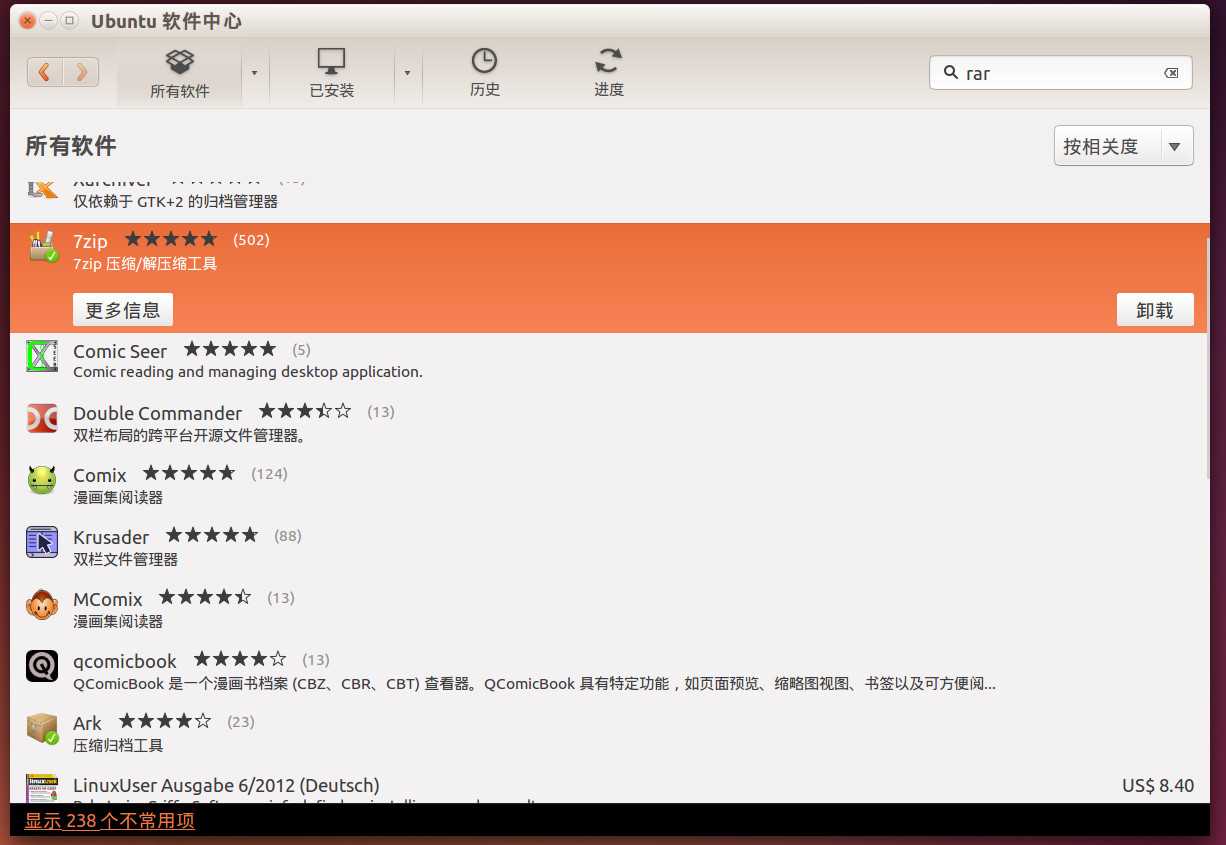This screenshot has height=845, width=1226.
Task: Maximize the Ubuntu 软件中心 window
Action: pos(69,20)
